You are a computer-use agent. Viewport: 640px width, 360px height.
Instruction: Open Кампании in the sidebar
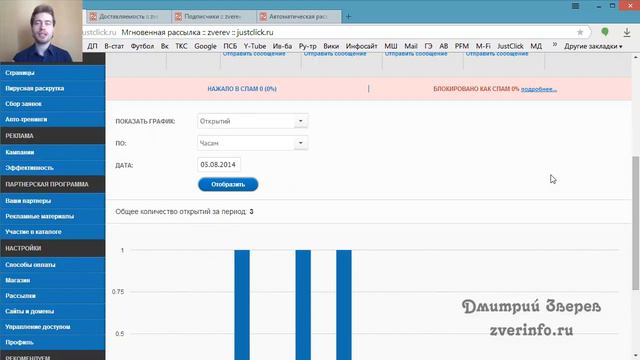[x=53, y=152]
